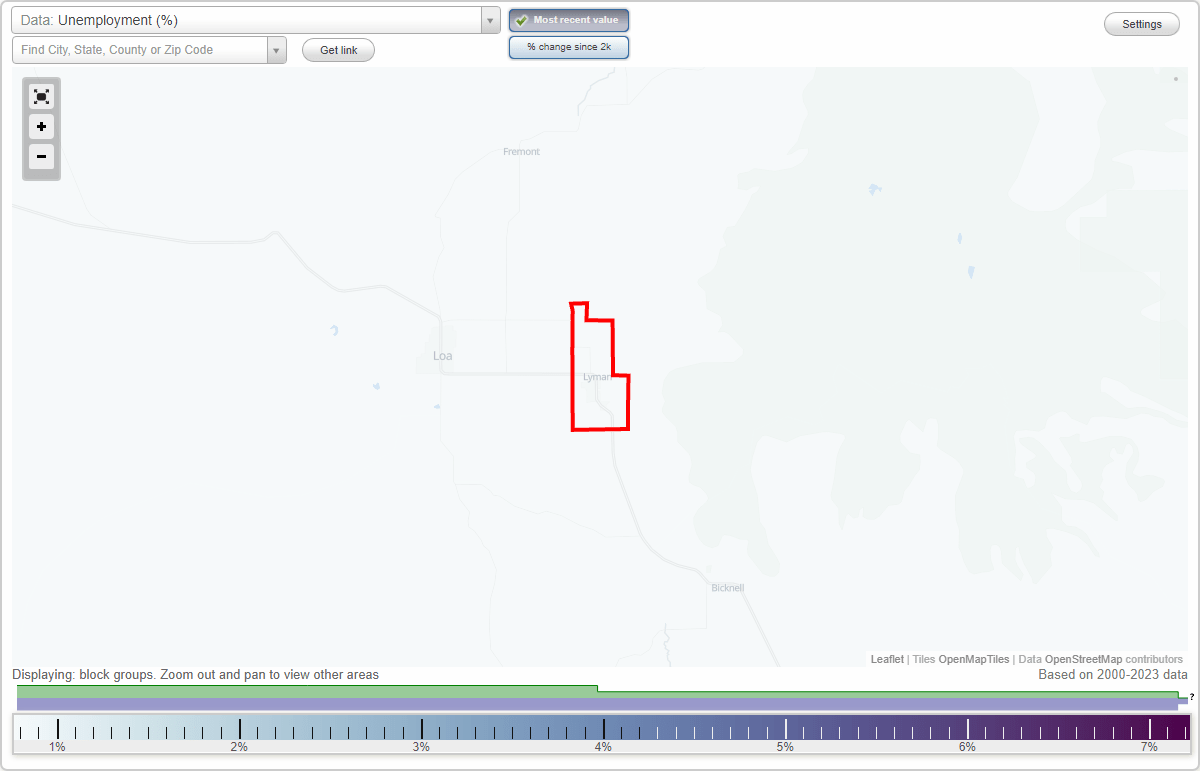Open the location search dropdown arrow
Image resolution: width=1200 pixels, height=771 pixels.
pos(277,49)
